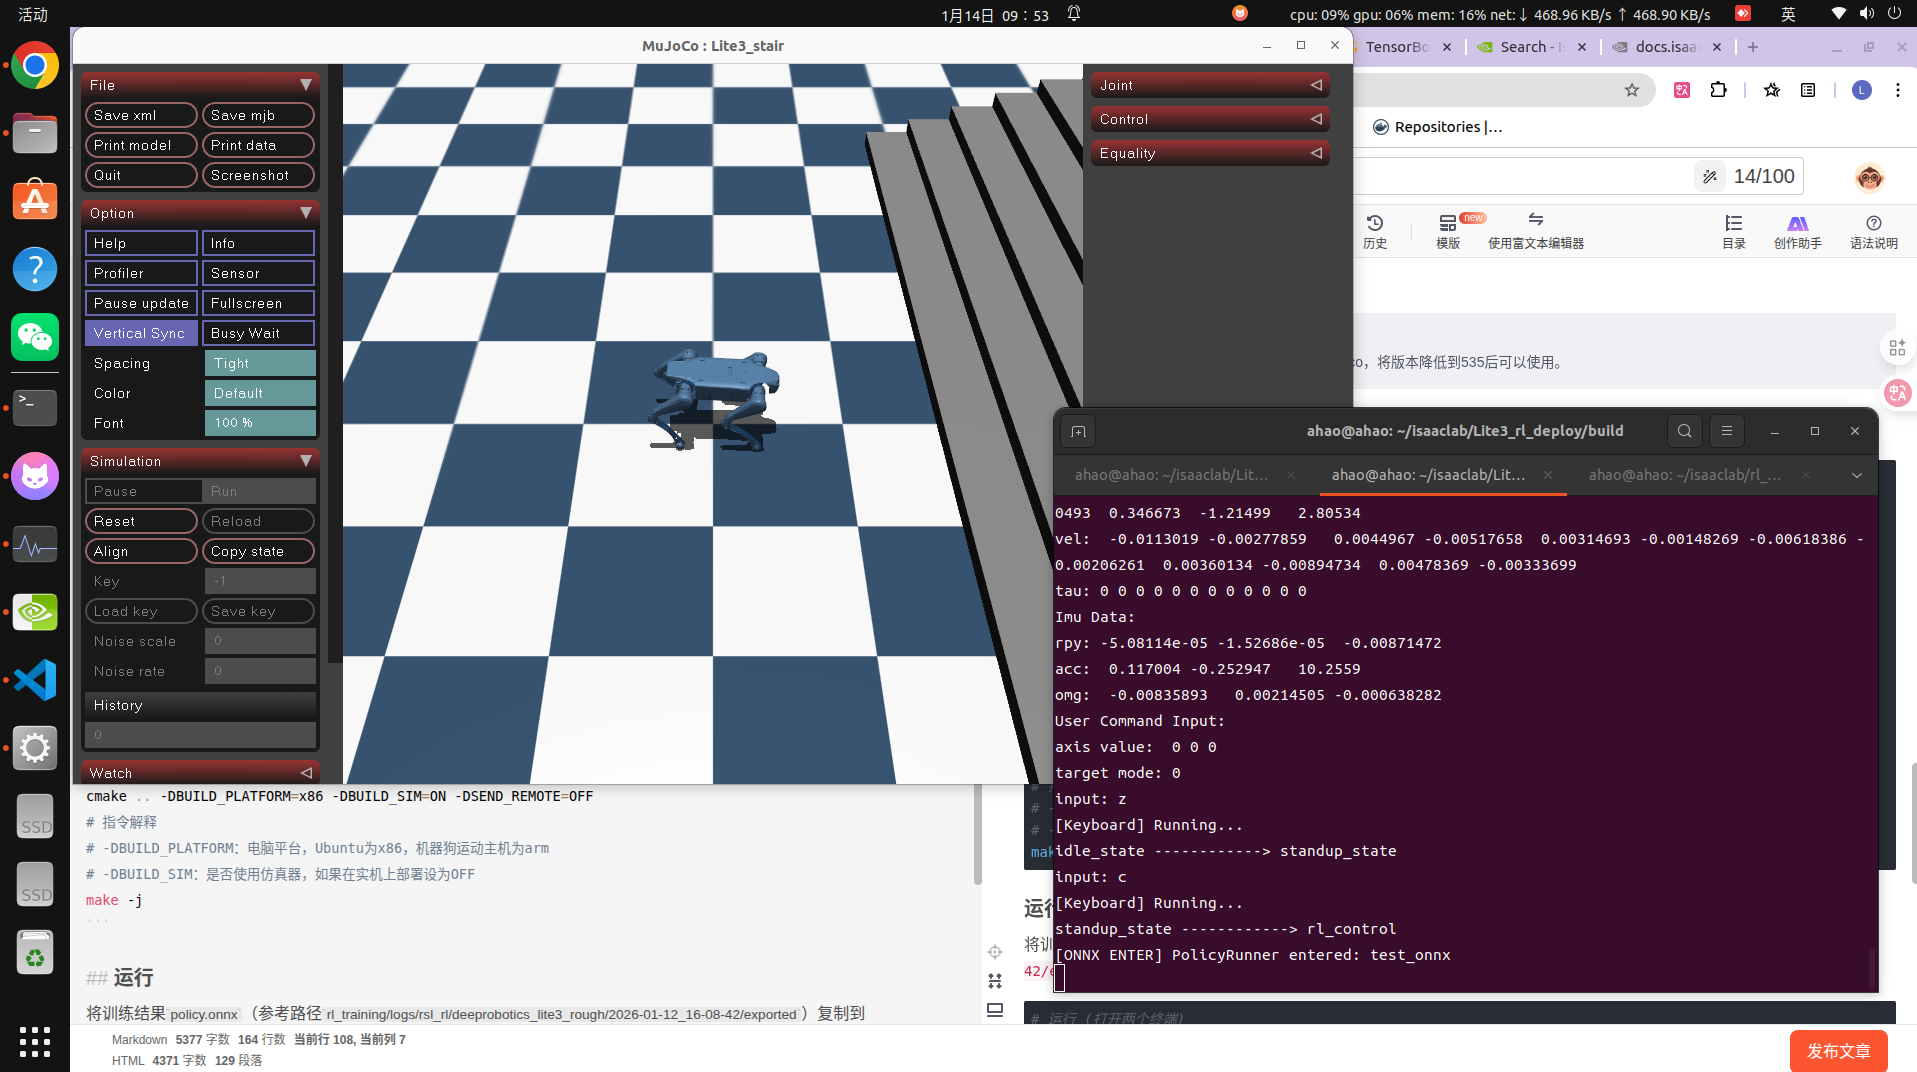Open the Files manager dock icon
Image resolution: width=1917 pixels, height=1072 pixels.
35,133
